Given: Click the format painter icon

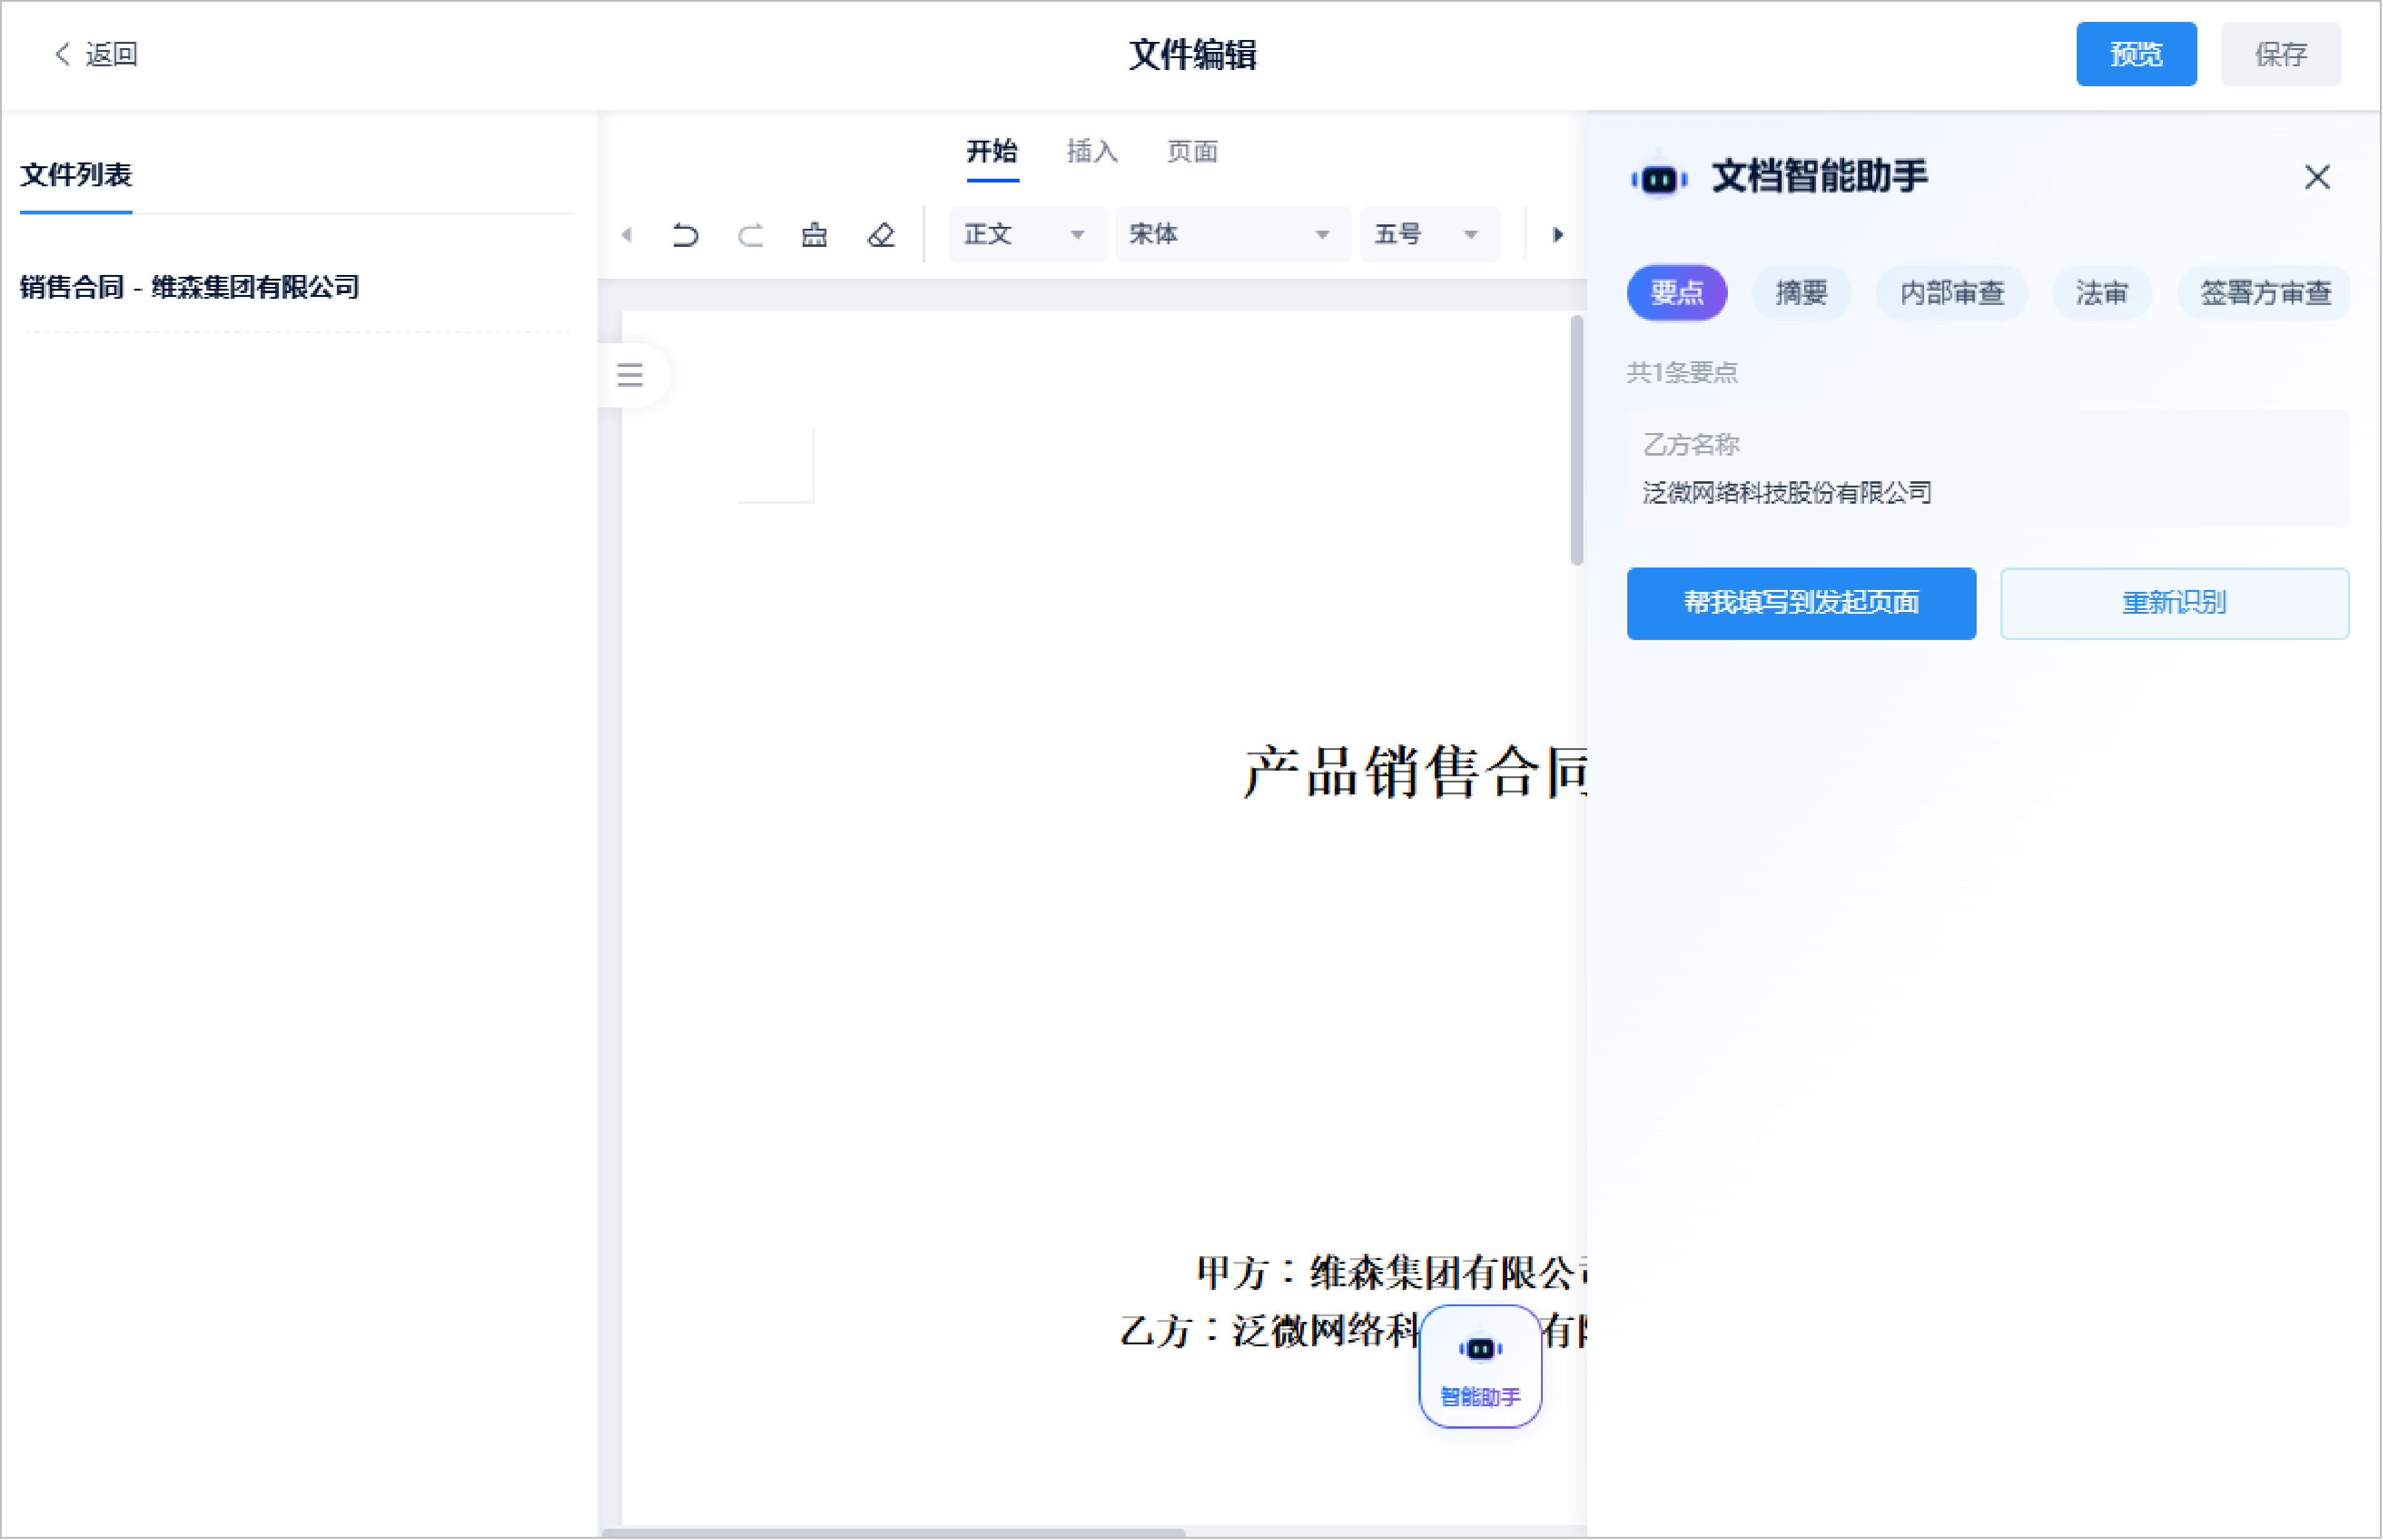Looking at the screenshot, I should (x=814, y=235).
